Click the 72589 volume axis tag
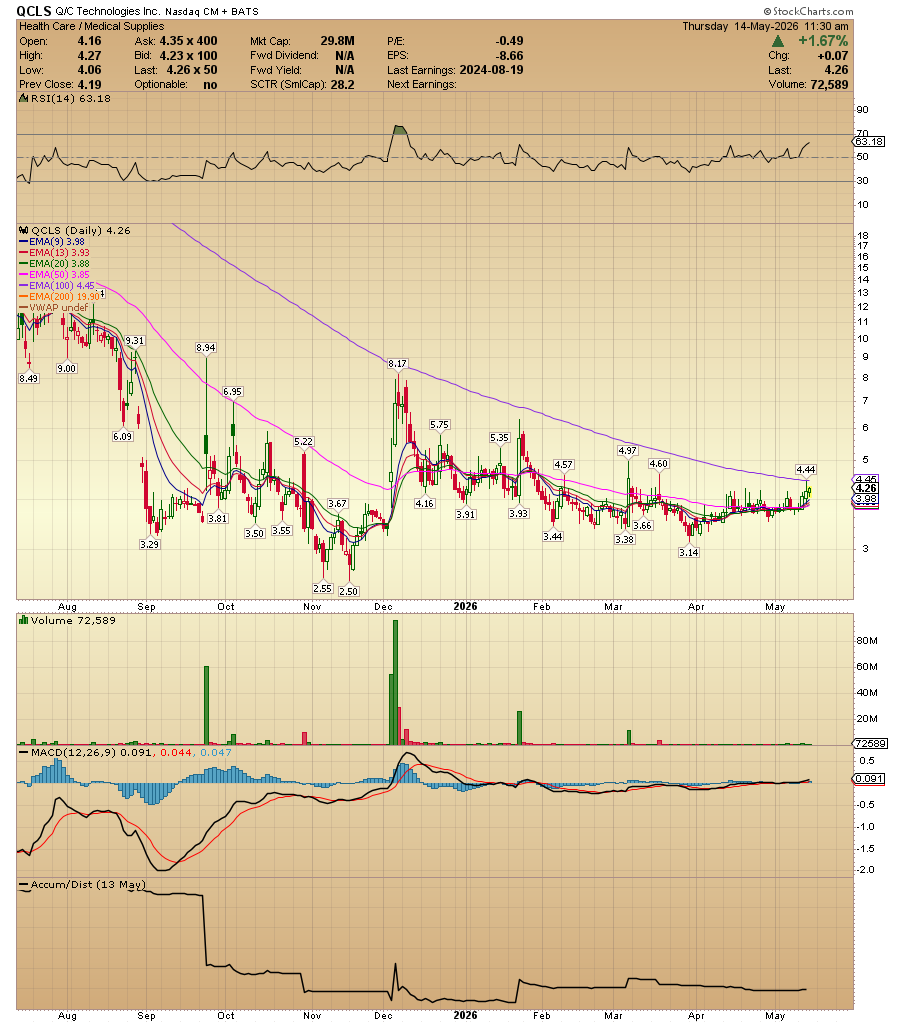 pyautogui.click(x=871, y=744)
